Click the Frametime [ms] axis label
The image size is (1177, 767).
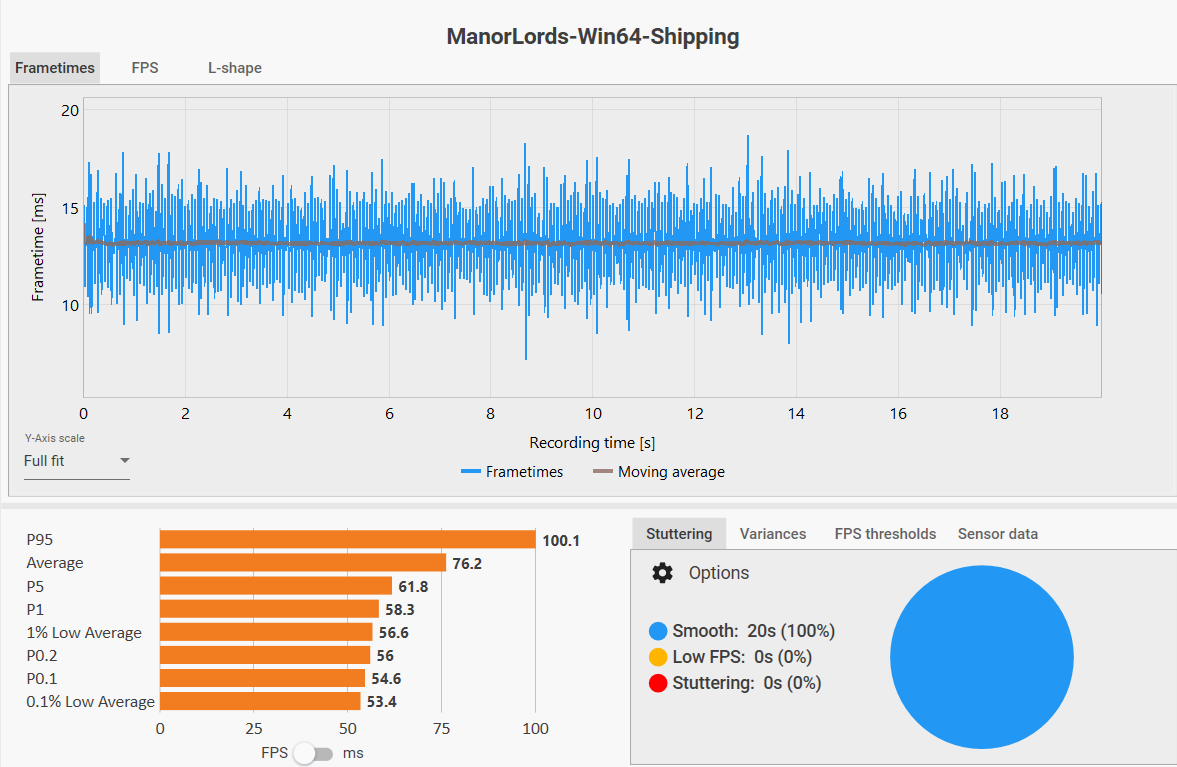(38, 247)
